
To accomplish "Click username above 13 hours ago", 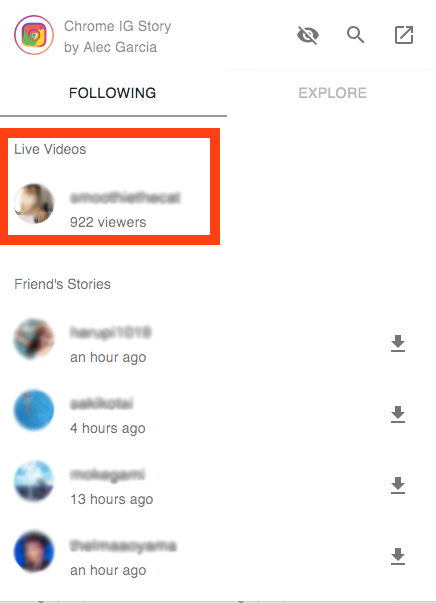I will click(x=107, y=475).
